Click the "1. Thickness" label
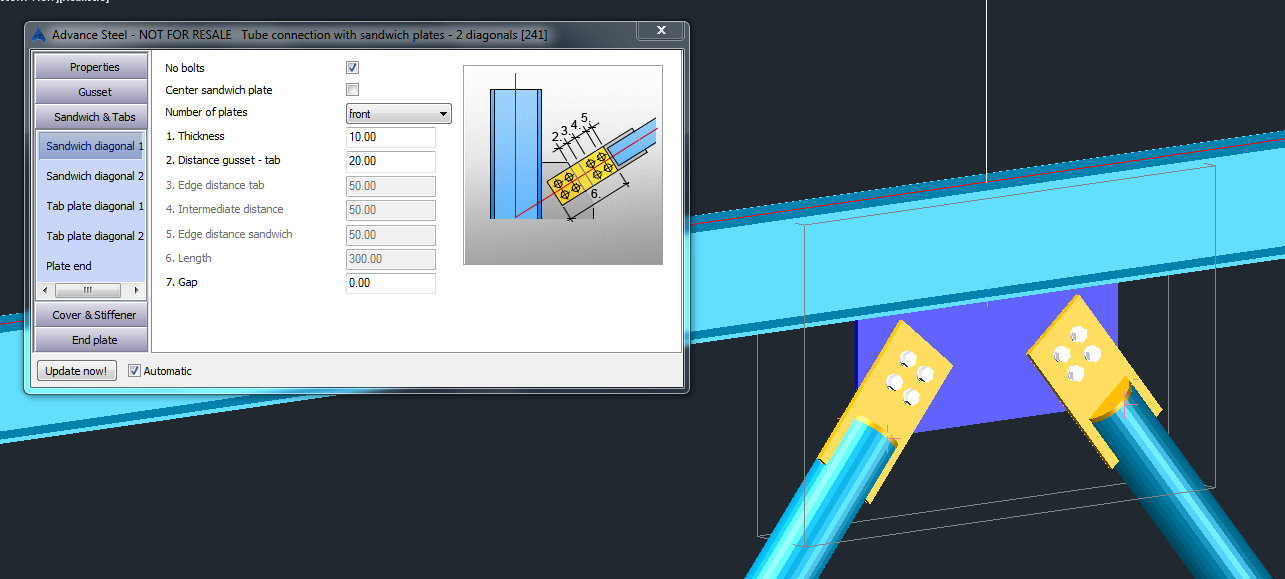This screenshot has height=579, width=1285. click(x=195, y=136)
